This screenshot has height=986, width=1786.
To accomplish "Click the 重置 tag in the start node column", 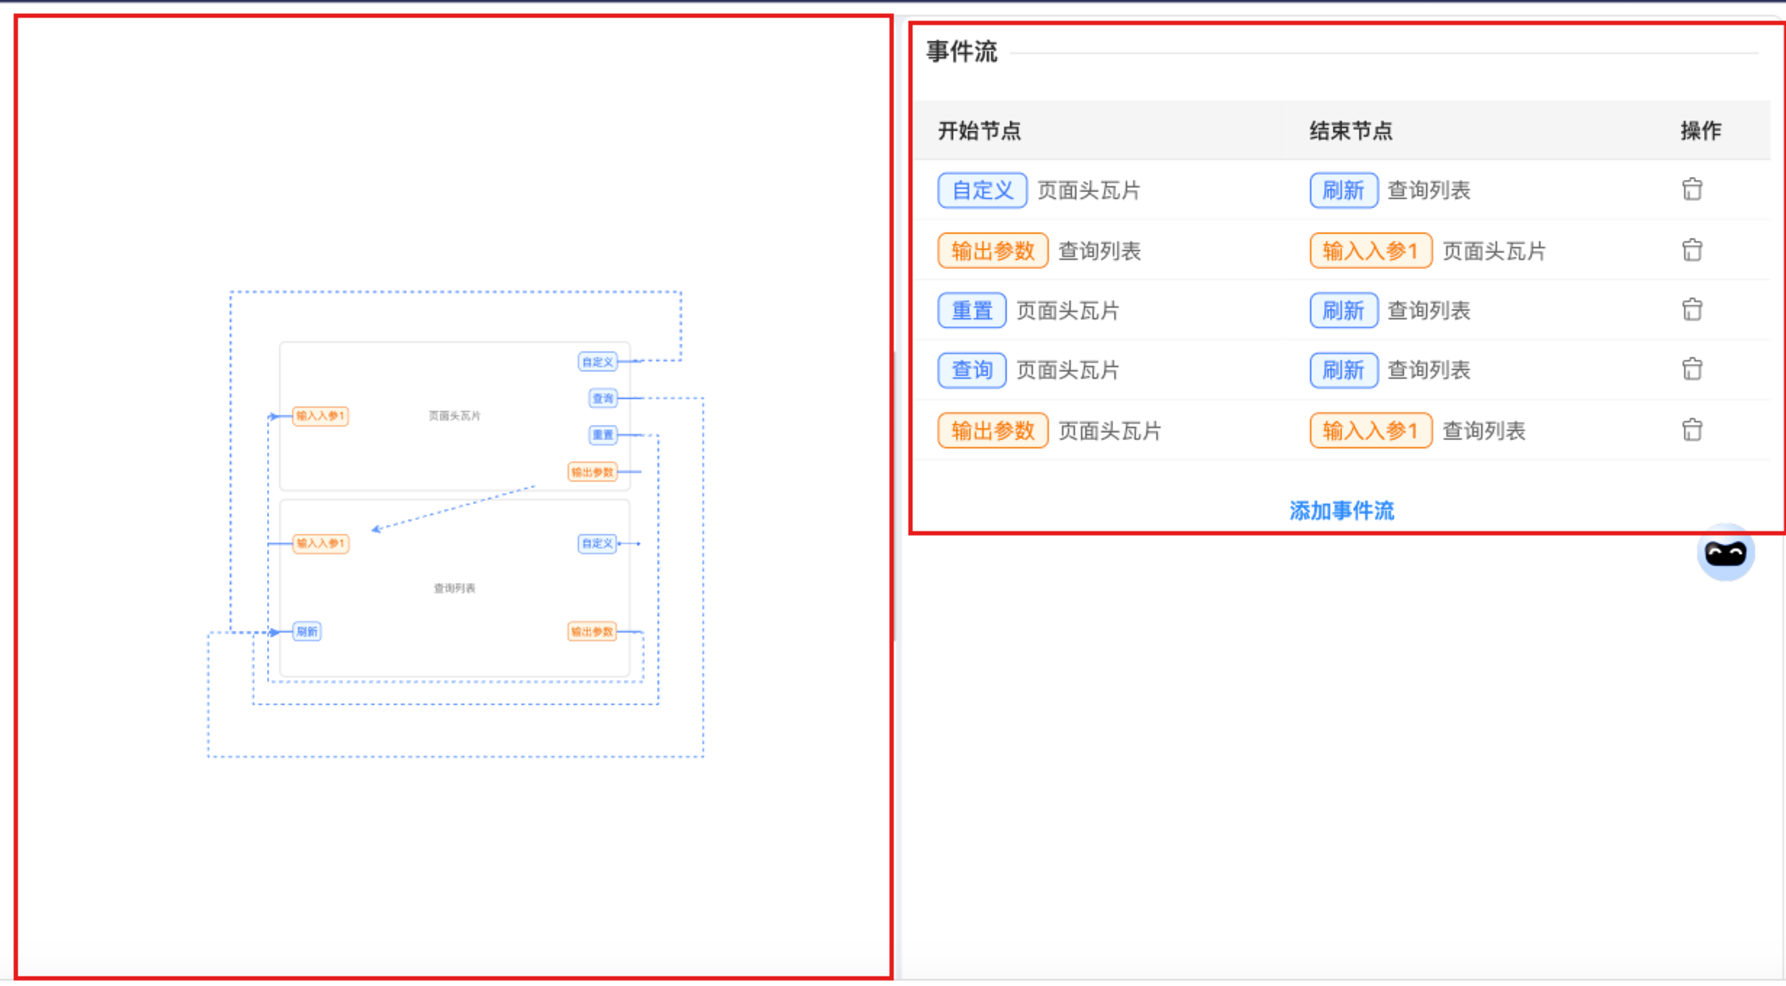I will click(972, 311).
